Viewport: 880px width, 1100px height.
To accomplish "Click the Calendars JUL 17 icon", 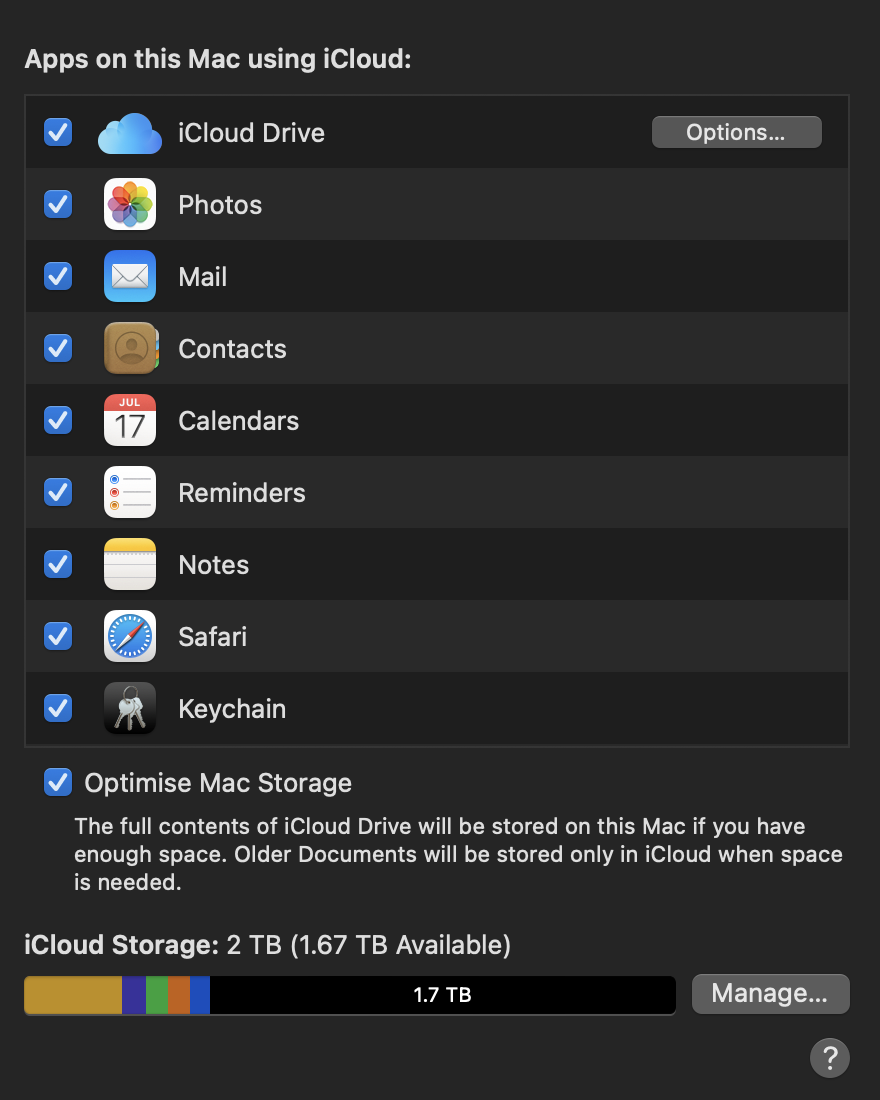I will (x=130, y=420).
